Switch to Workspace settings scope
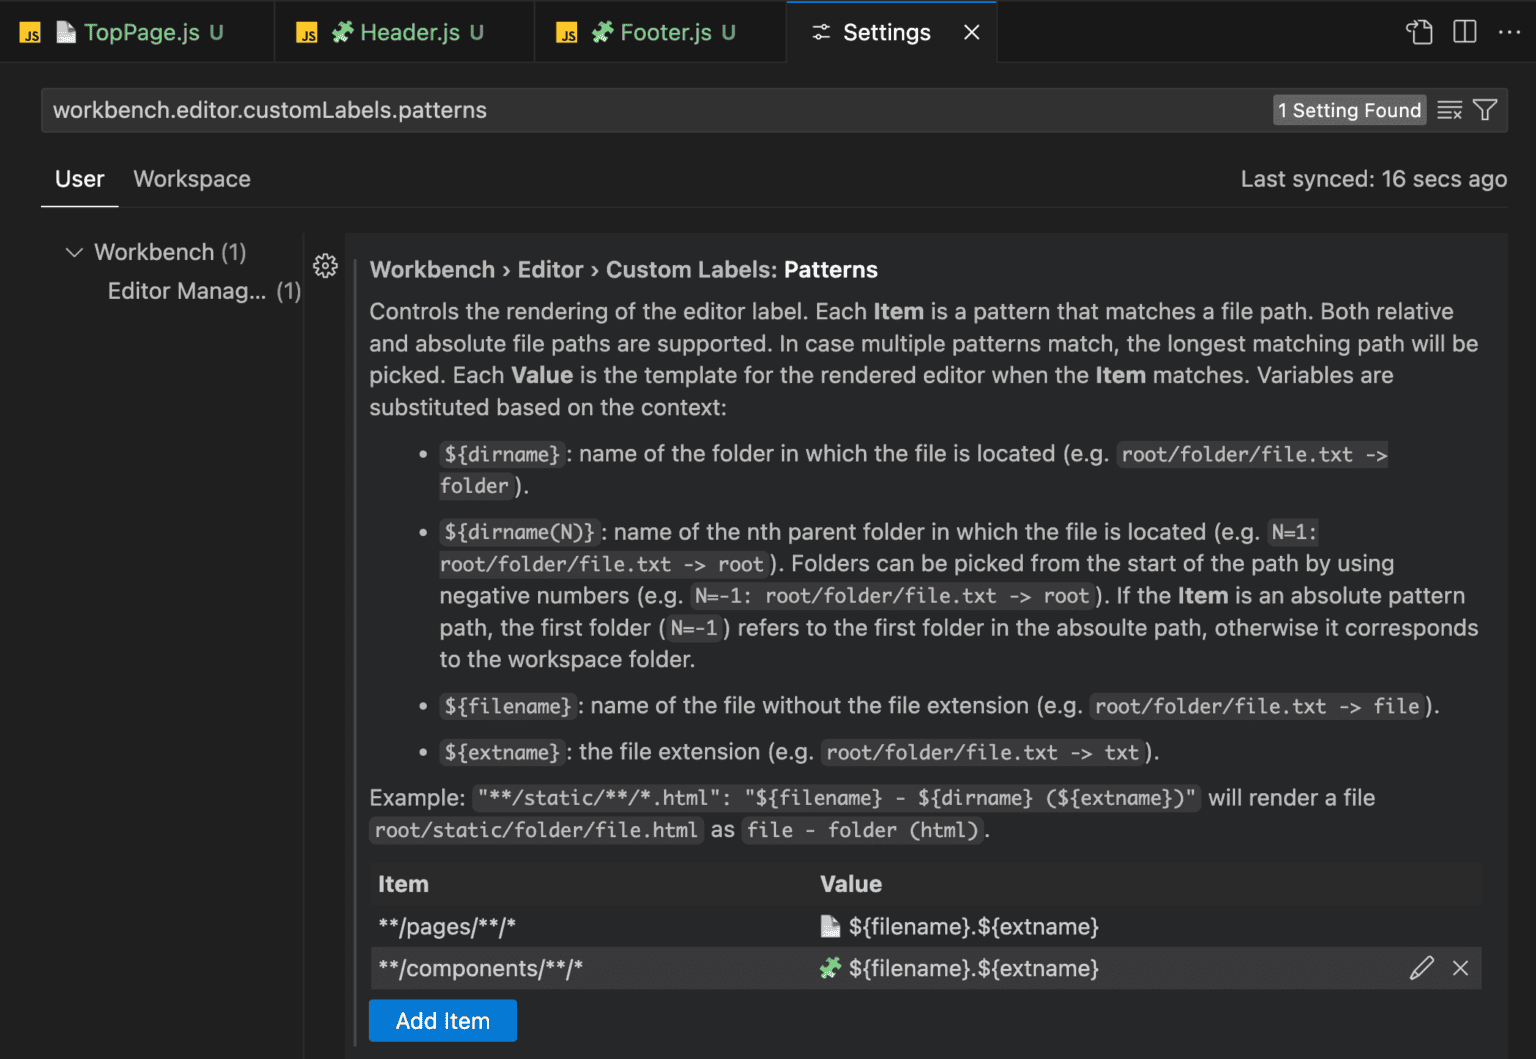 [x=192, y=179]
